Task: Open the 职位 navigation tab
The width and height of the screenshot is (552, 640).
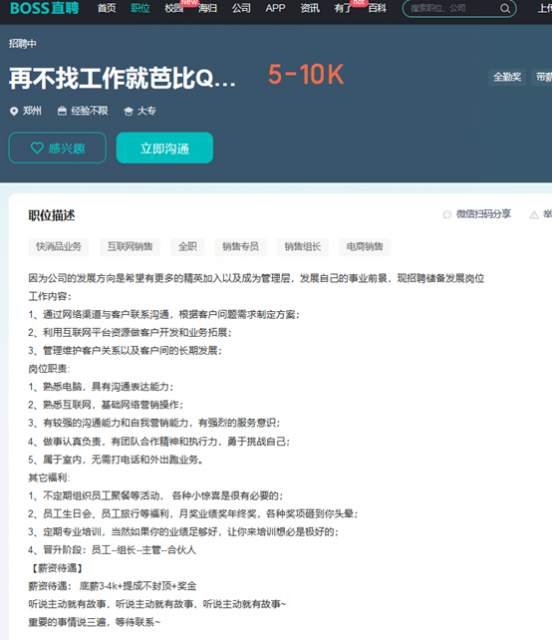Action: coord(140,8)
